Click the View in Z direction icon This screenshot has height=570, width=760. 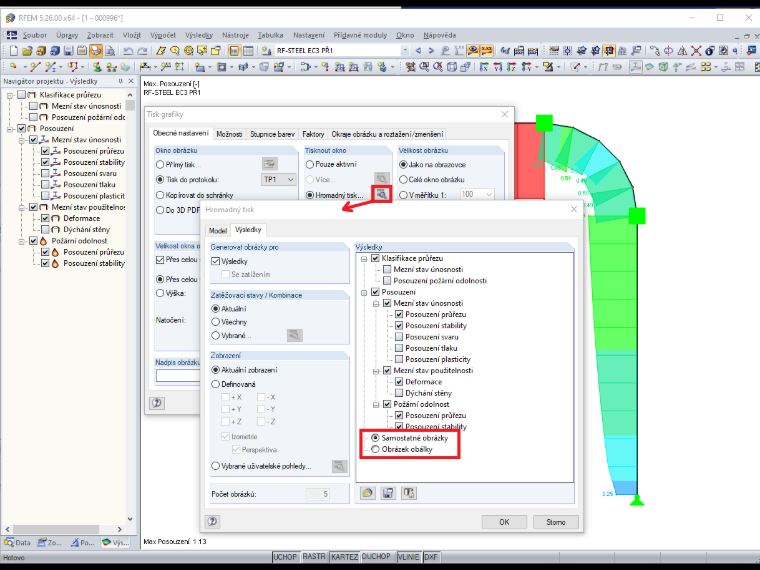[x=511, y=67]
